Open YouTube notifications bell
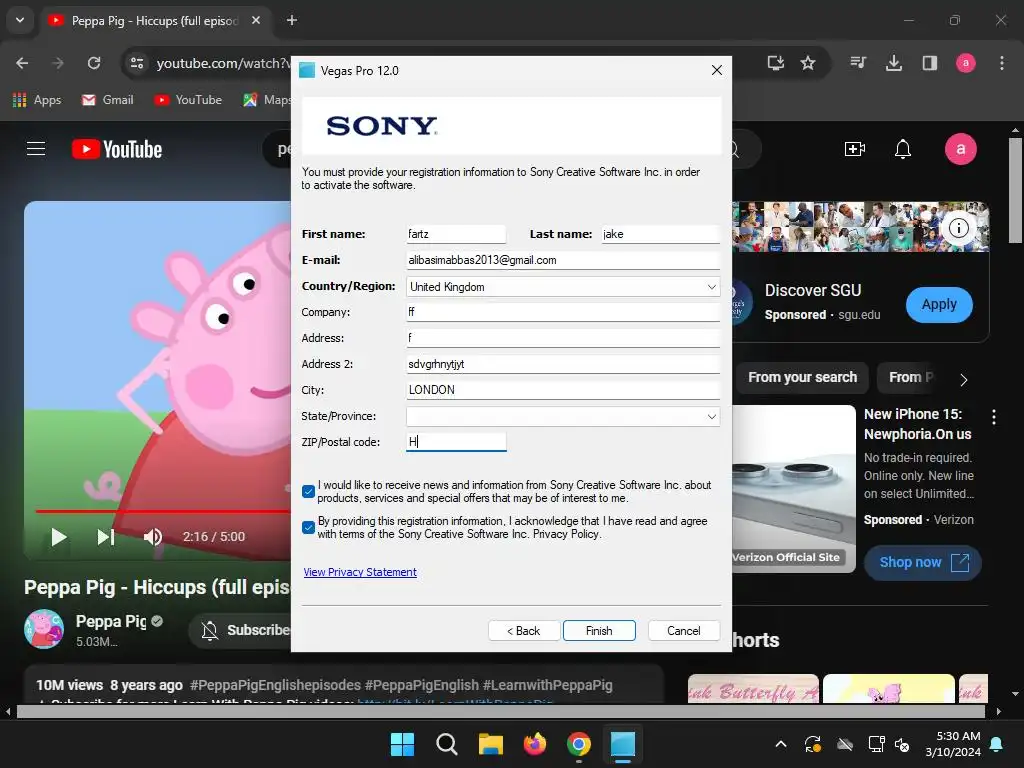Screen dimensions: 1024x768 [x=903, y=149]
